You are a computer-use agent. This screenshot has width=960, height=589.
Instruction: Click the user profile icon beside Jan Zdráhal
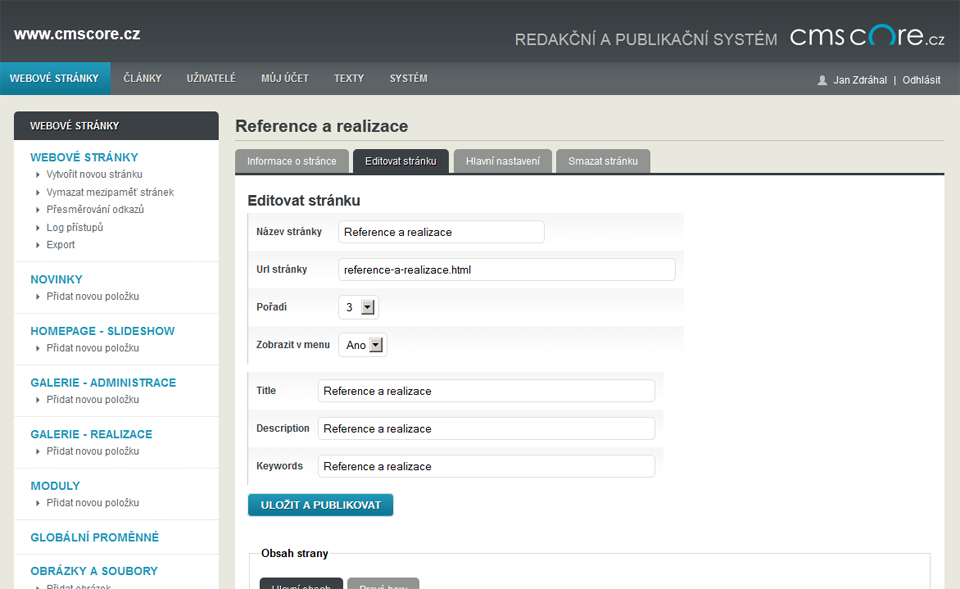point(822,80)
